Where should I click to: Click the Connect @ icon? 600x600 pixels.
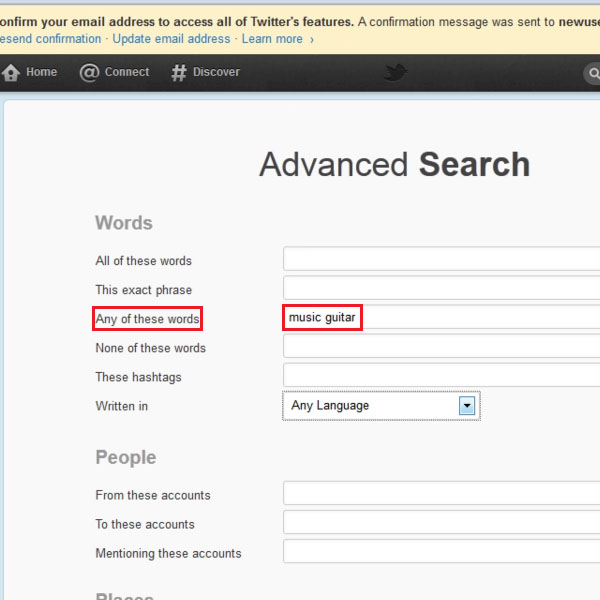coord(89,72)
